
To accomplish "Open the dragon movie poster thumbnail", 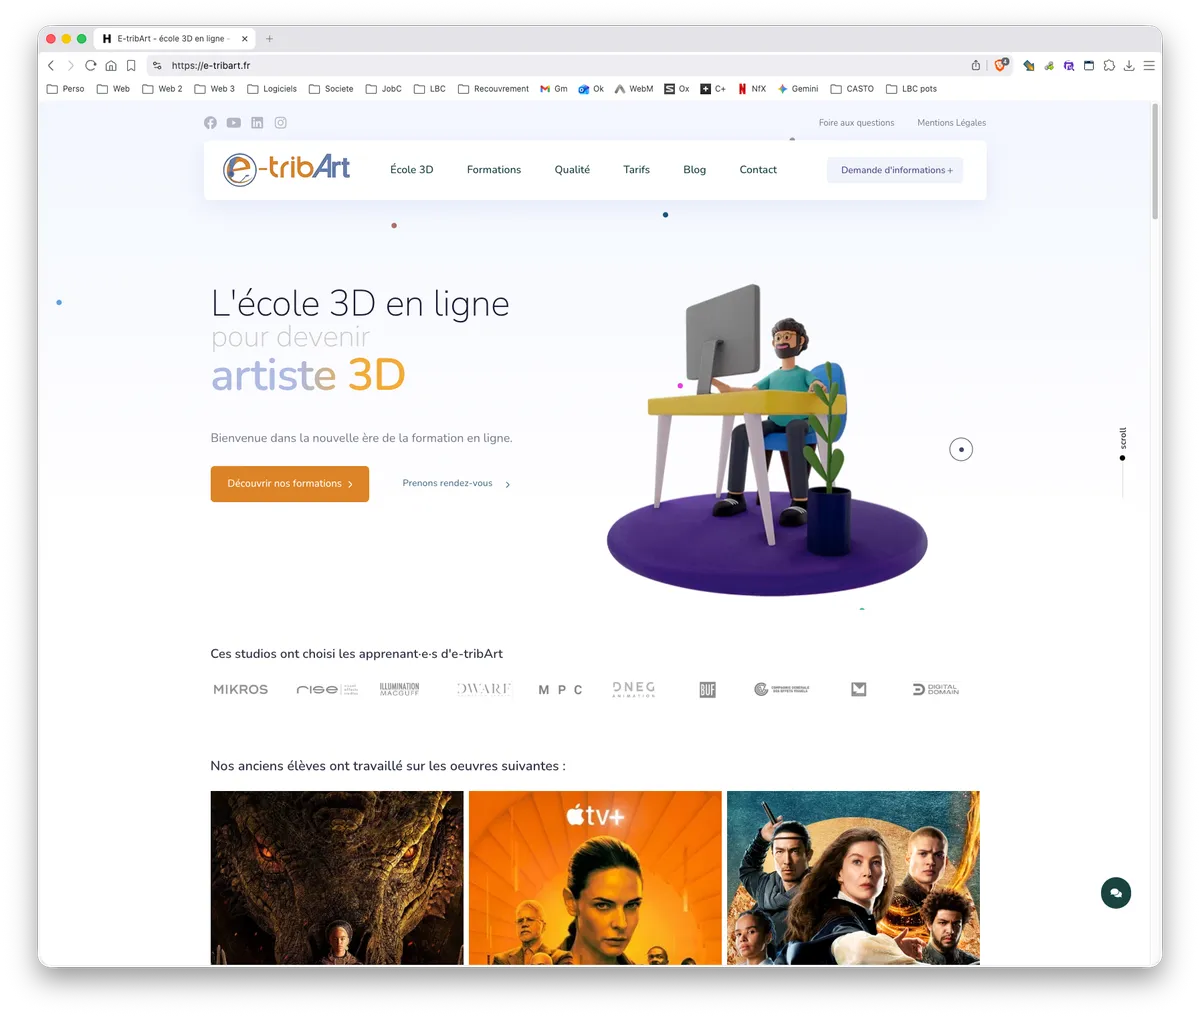I will click(x=337, y=878).
